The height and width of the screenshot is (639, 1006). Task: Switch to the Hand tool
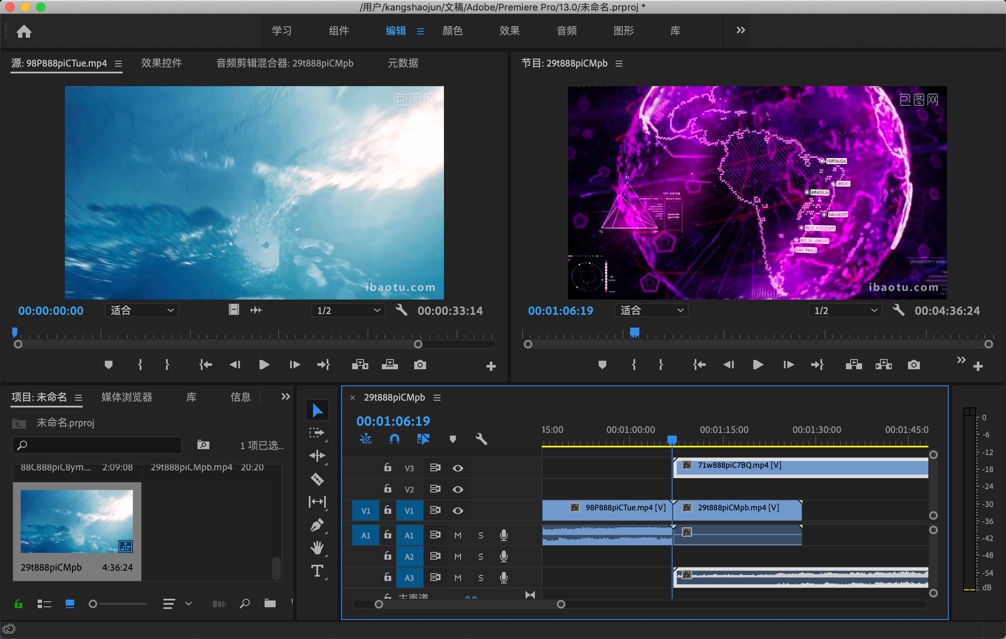[318, 547]
